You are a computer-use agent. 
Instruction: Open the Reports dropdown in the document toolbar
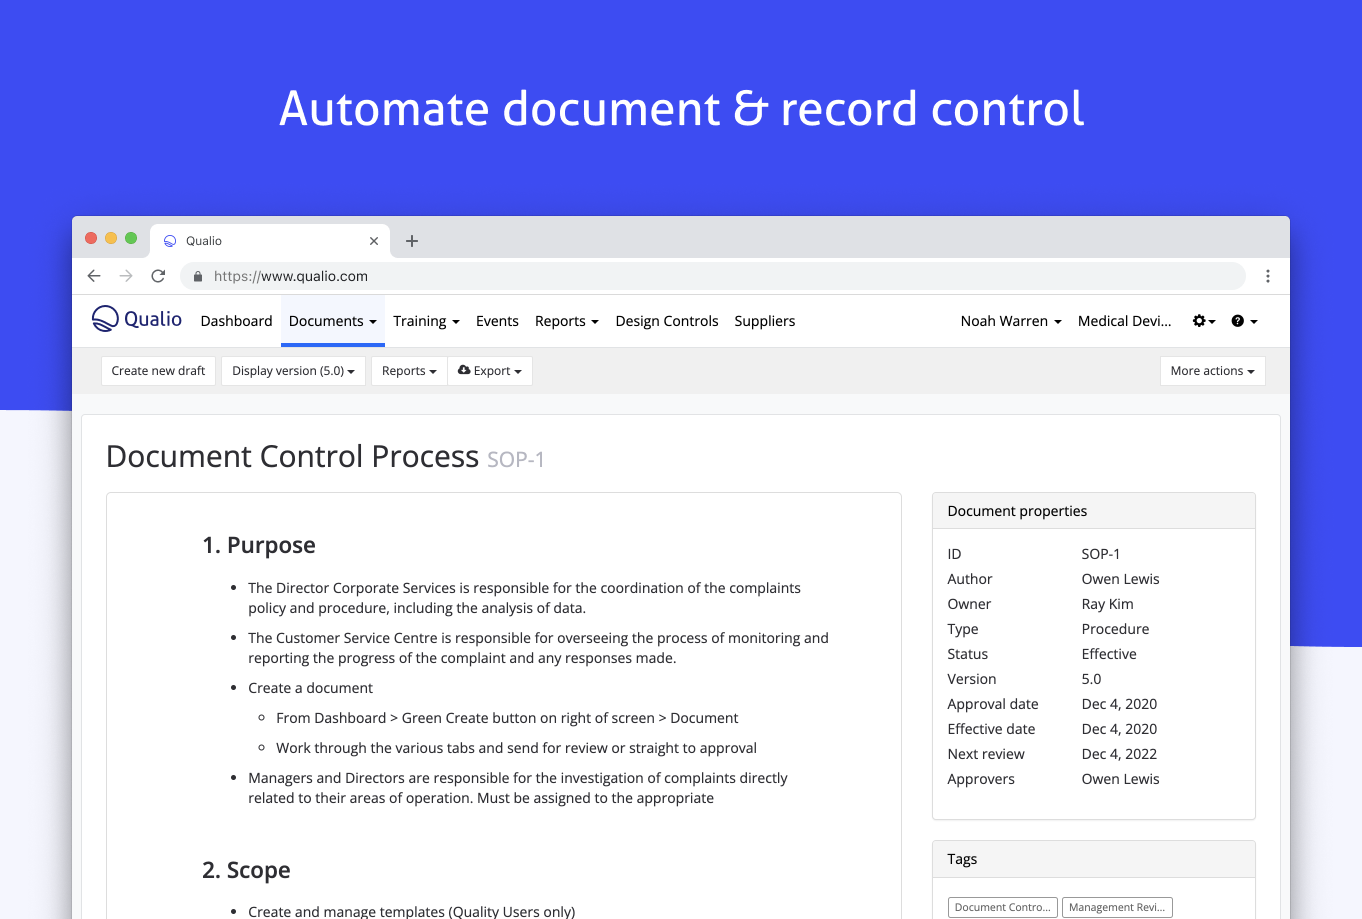[x=409, y=371]
